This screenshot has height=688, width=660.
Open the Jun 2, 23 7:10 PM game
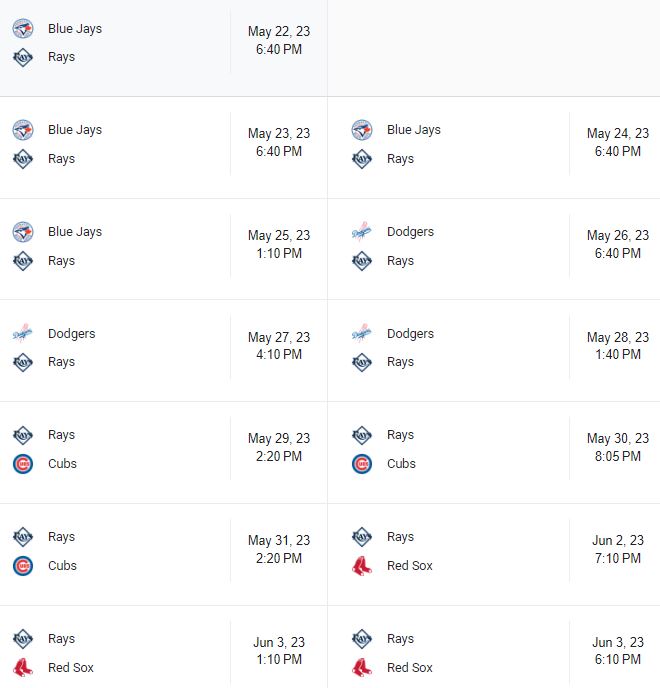pos(494,555)
